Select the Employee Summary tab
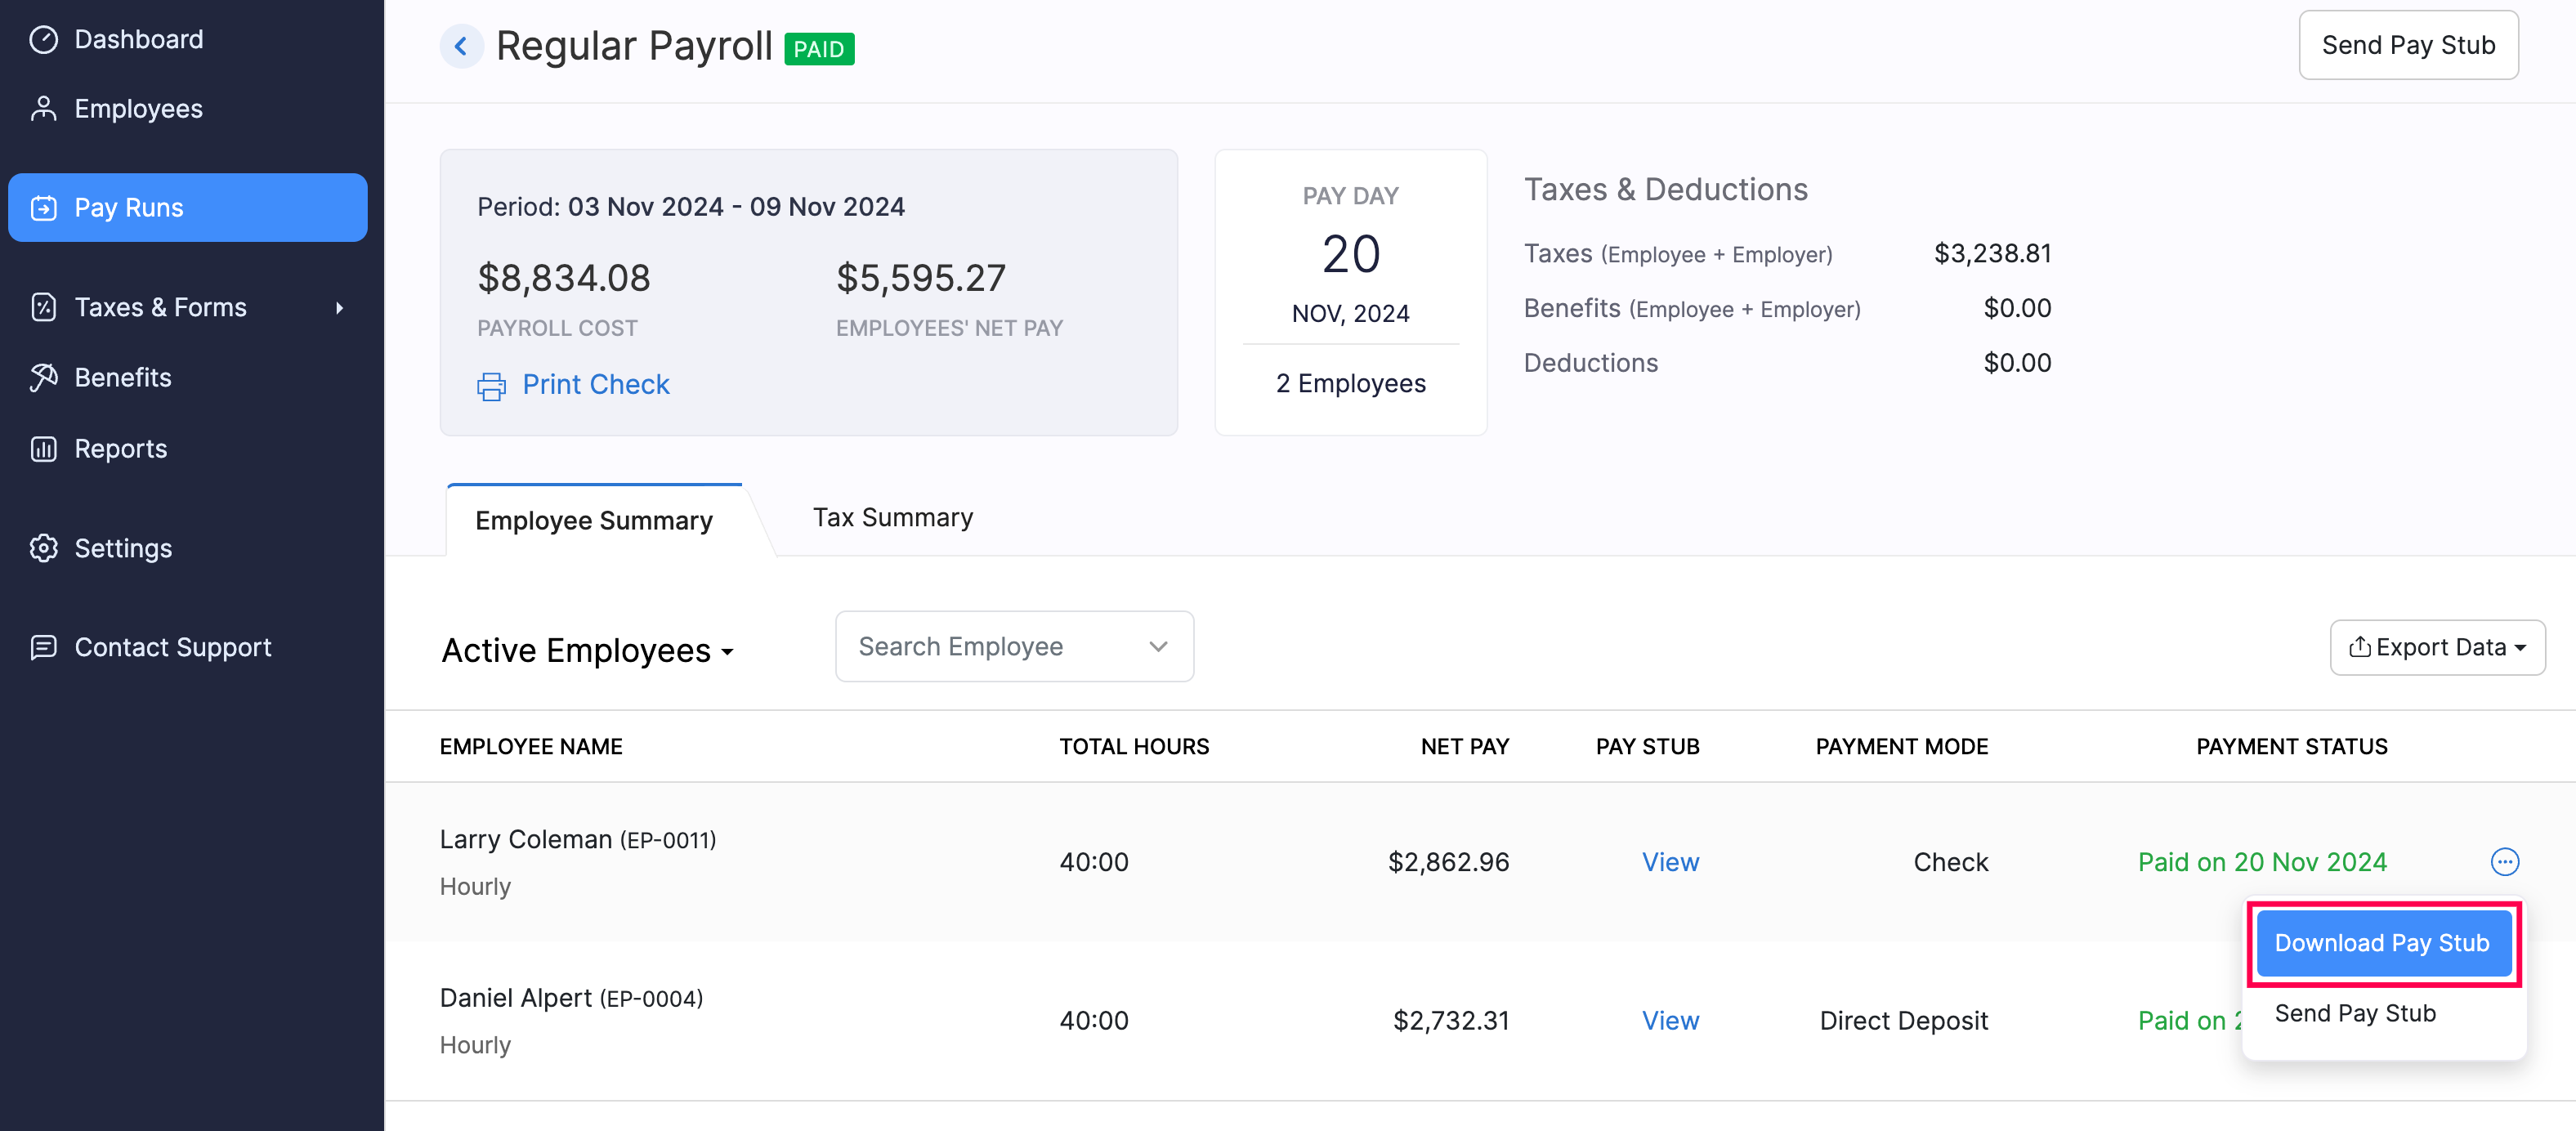This screenshot has width=2576, height=1131. coord(593,518)
